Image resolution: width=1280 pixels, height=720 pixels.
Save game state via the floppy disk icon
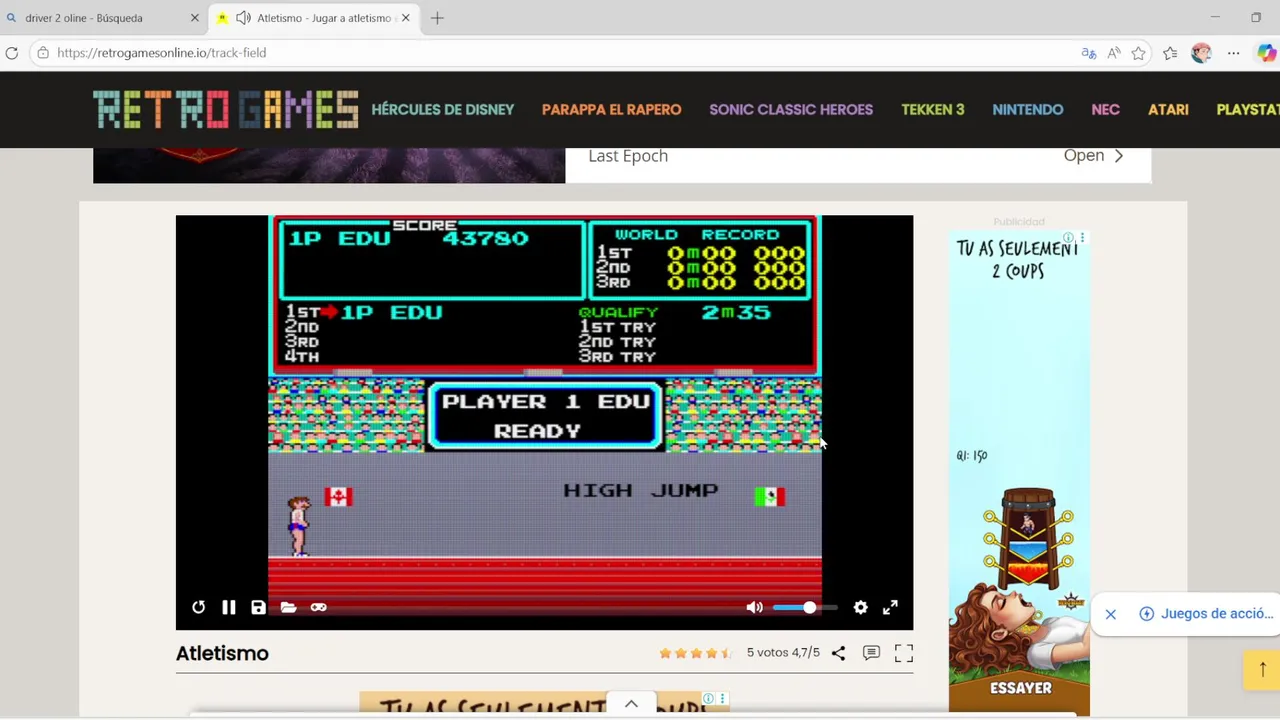258,607
